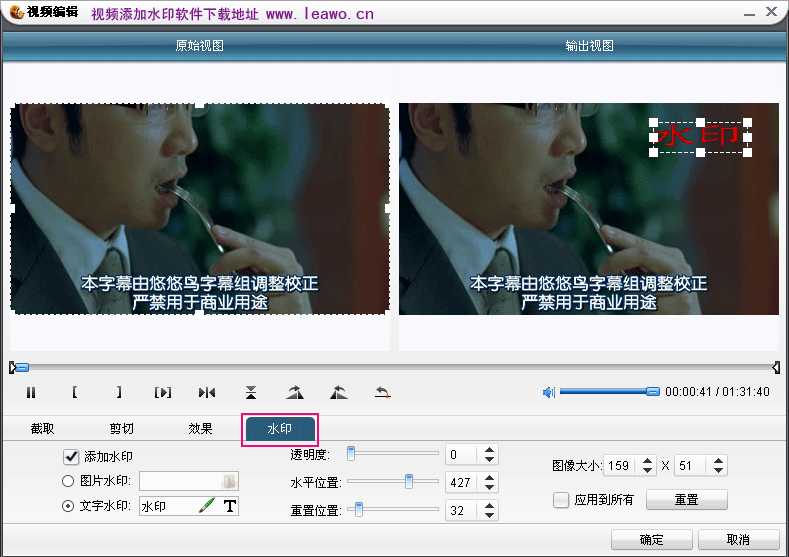This screenshot has width=789, height=557.
Task: Click the 确定 button
Action: 652,540
